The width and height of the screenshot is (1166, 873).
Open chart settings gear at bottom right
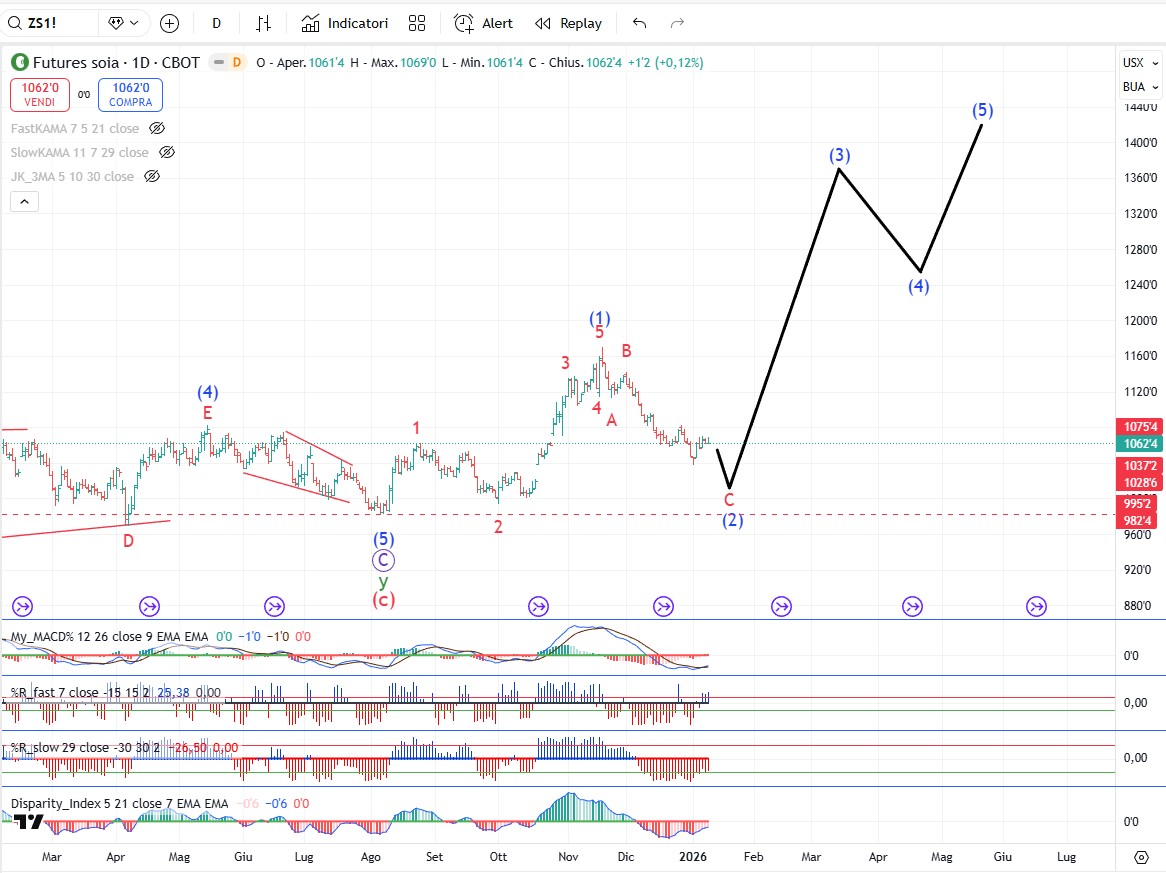[1141, 857]
